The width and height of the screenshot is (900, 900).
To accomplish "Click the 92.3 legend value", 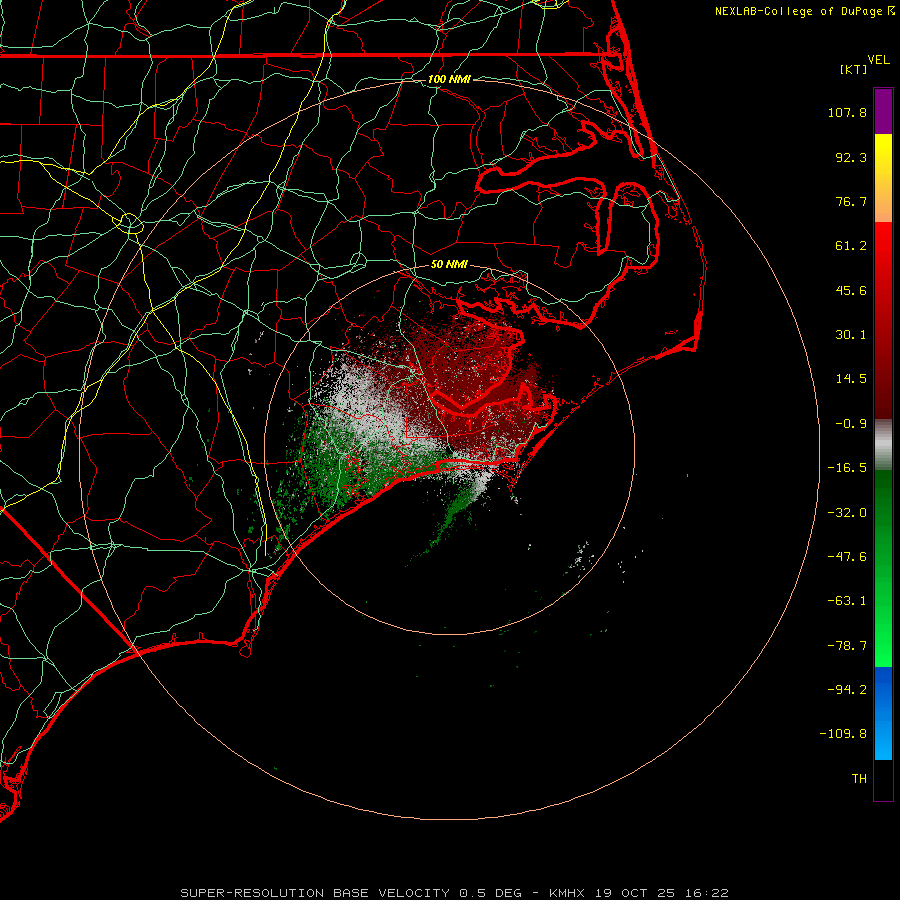I will 851,157.
